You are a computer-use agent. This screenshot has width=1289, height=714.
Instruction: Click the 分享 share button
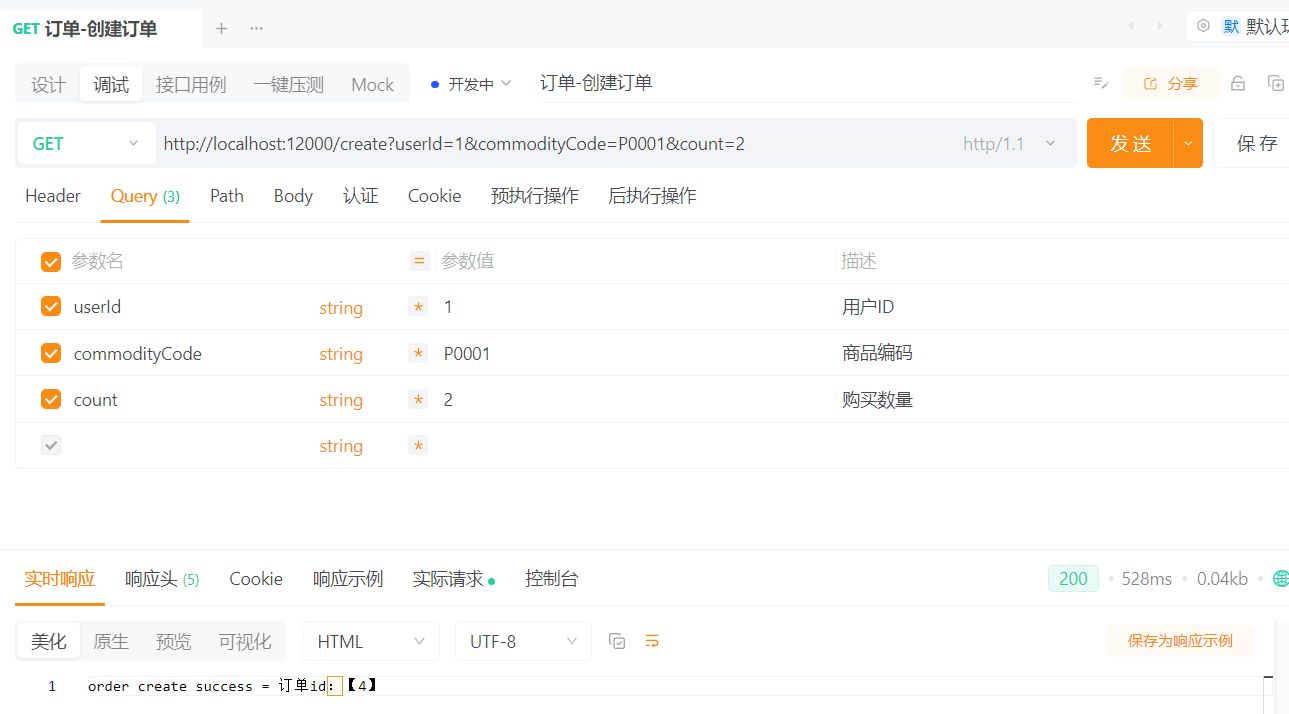coord(1170,83)
